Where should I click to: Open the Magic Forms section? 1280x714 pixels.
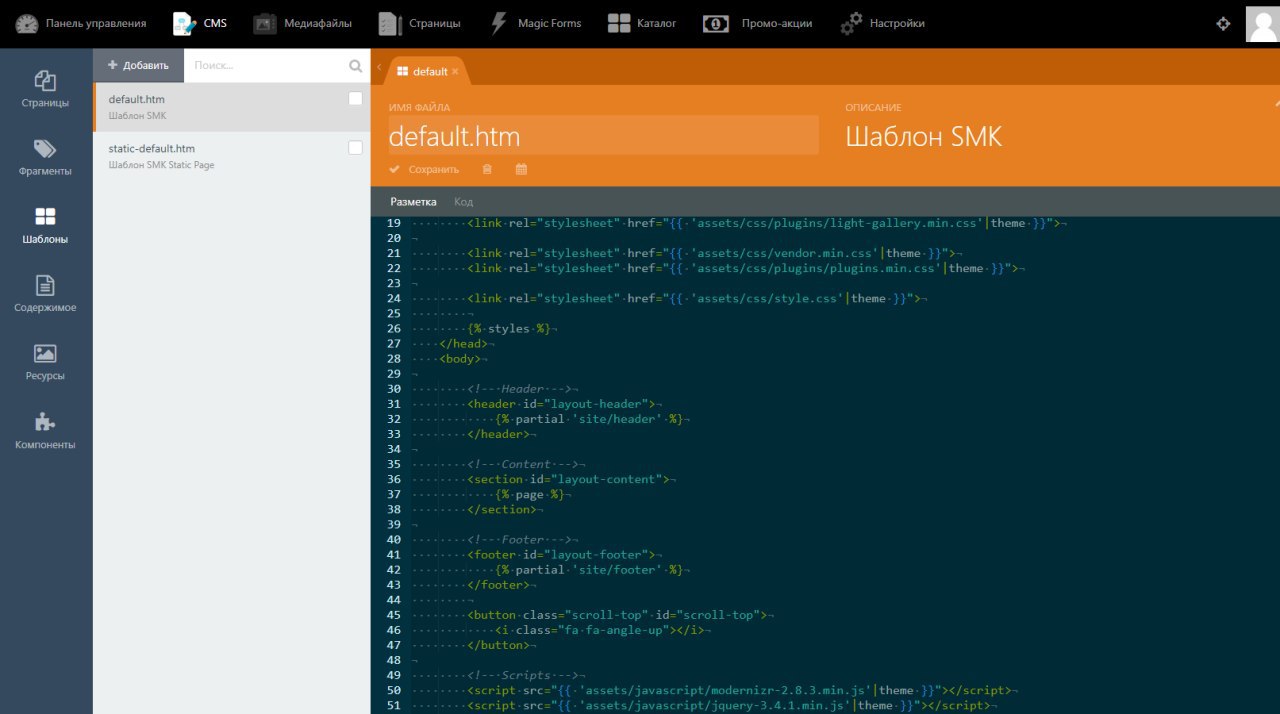click(x=535, y=23)
